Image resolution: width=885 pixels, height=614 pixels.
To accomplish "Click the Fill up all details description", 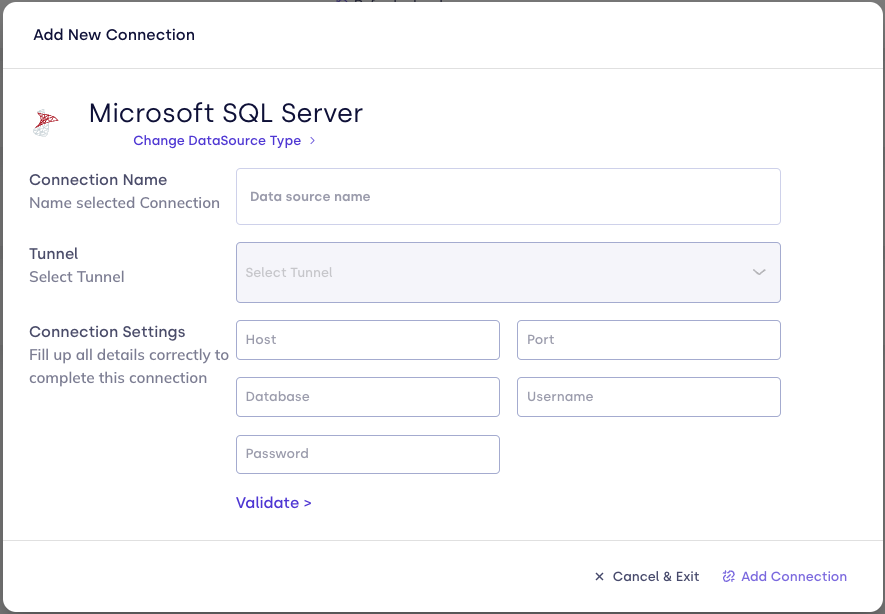I will pyautogui.click(x=129, y=366).
